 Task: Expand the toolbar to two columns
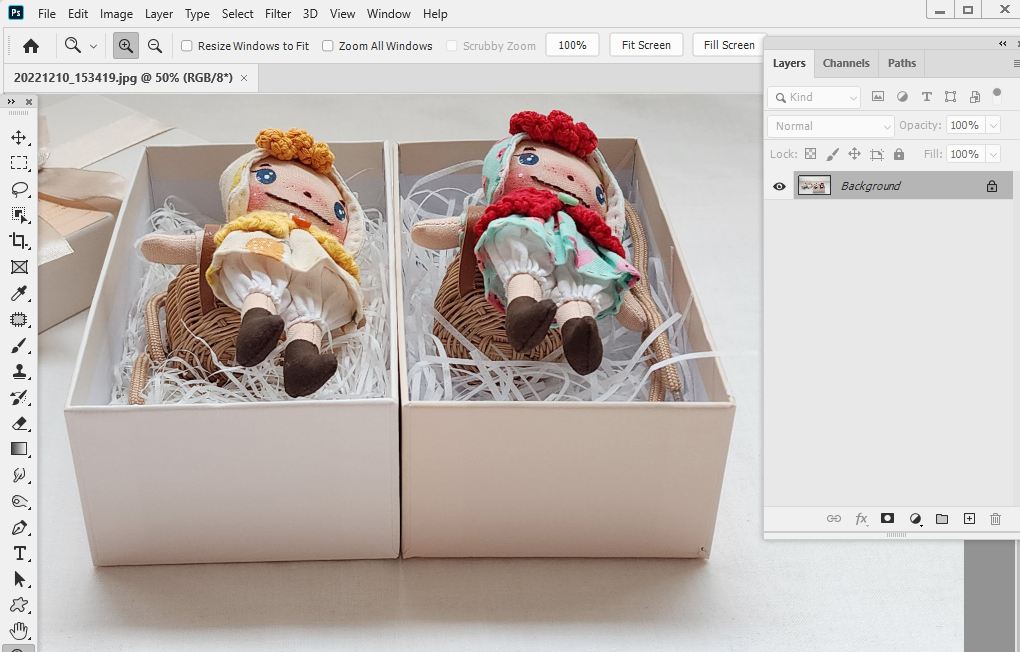[x=11, y=102]
